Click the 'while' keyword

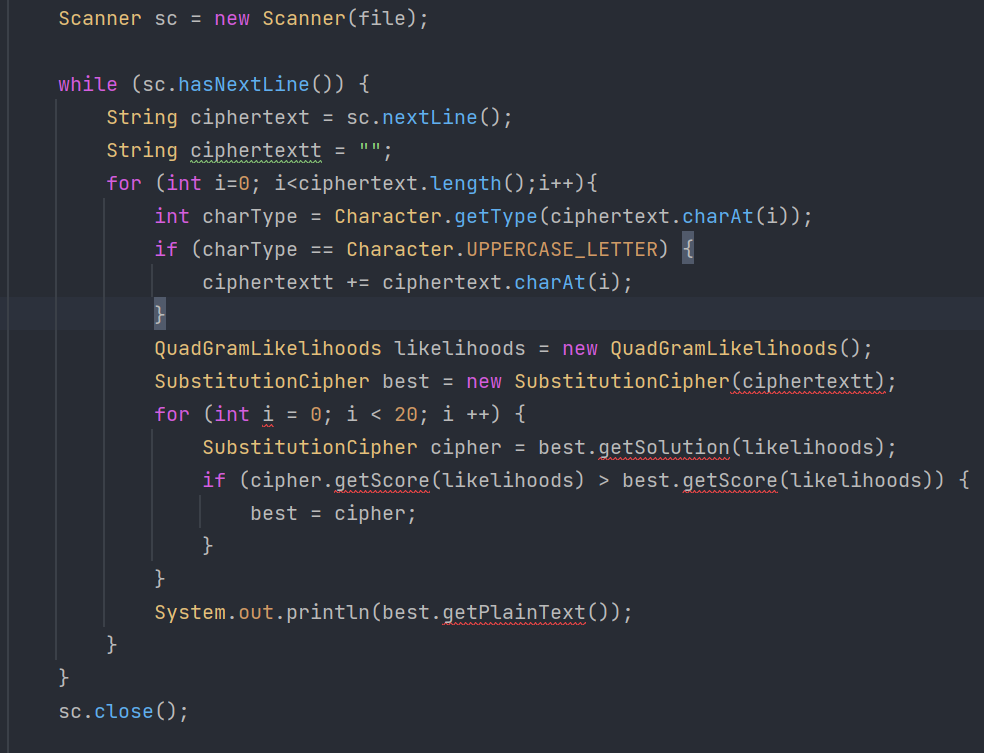tap(88, 85)
